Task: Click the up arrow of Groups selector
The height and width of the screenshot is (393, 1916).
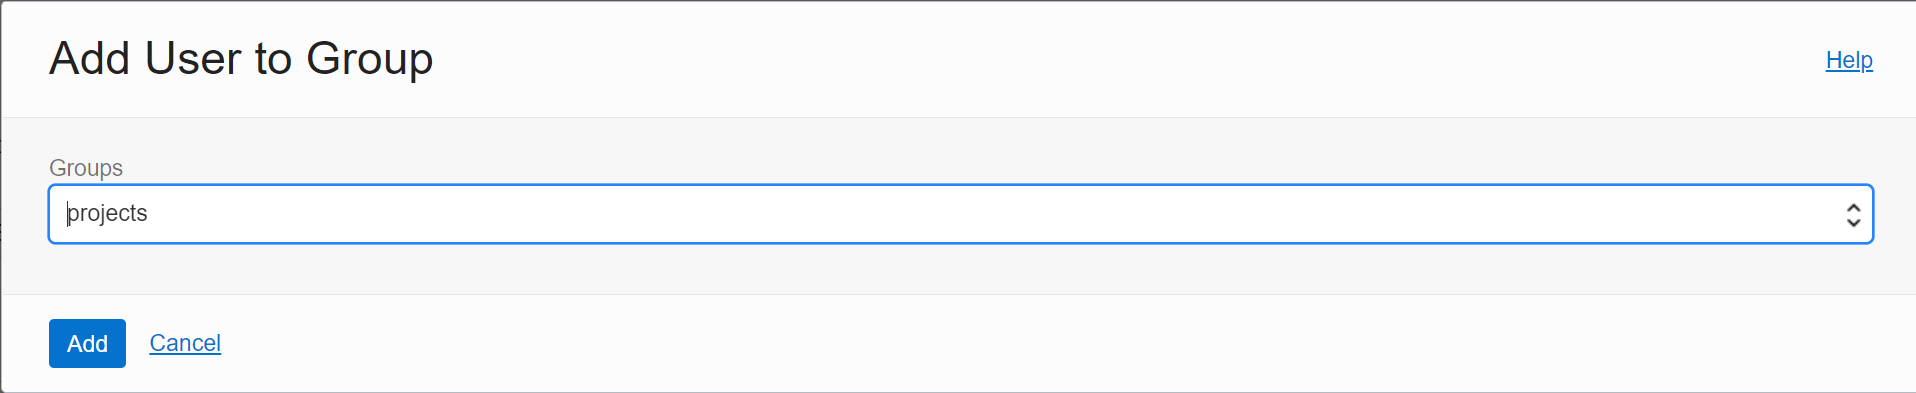Action: 1853,207
